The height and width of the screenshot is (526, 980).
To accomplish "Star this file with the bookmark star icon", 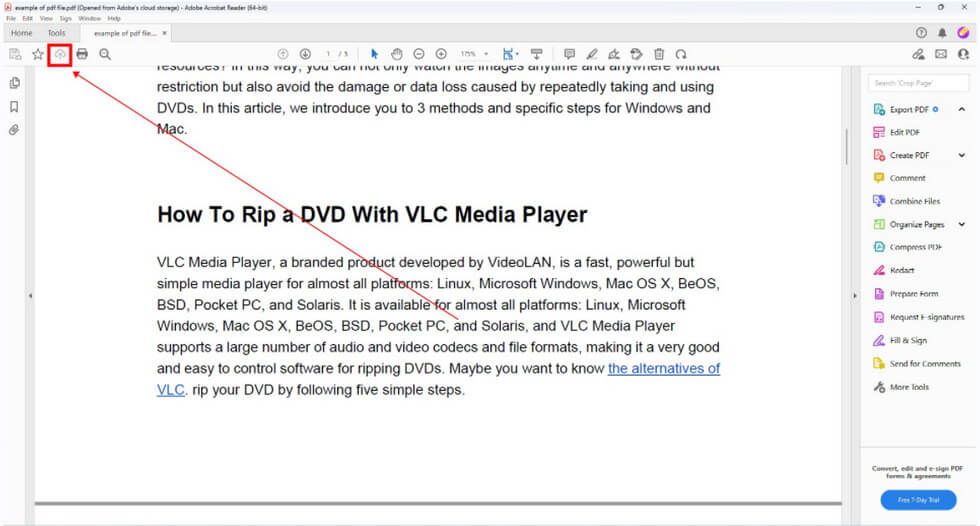I will [38, 54].
